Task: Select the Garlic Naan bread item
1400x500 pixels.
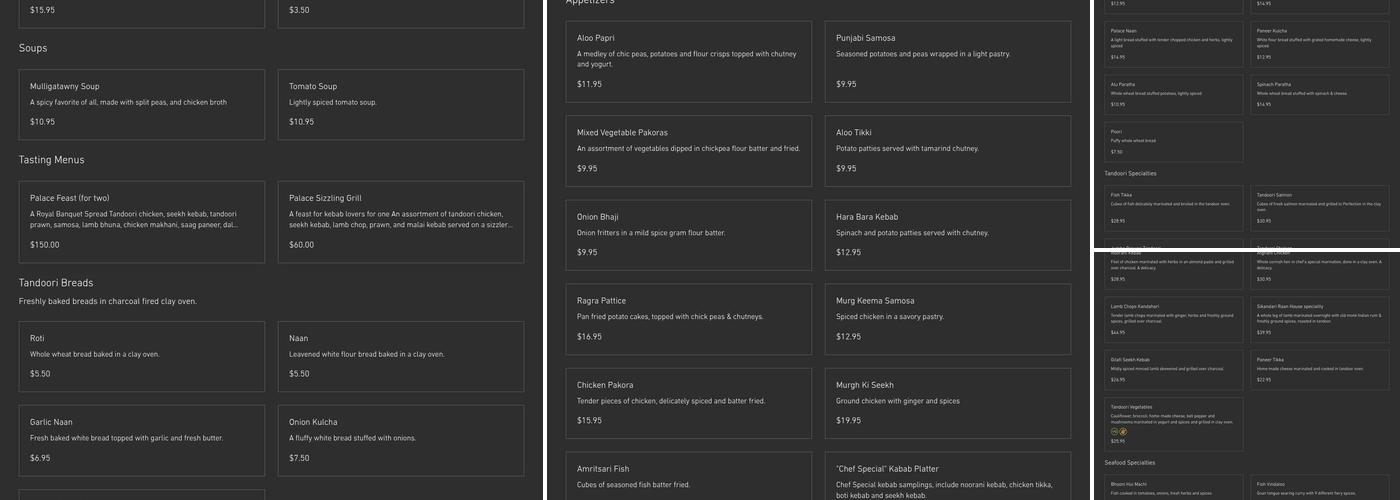Action: point(141,439)
